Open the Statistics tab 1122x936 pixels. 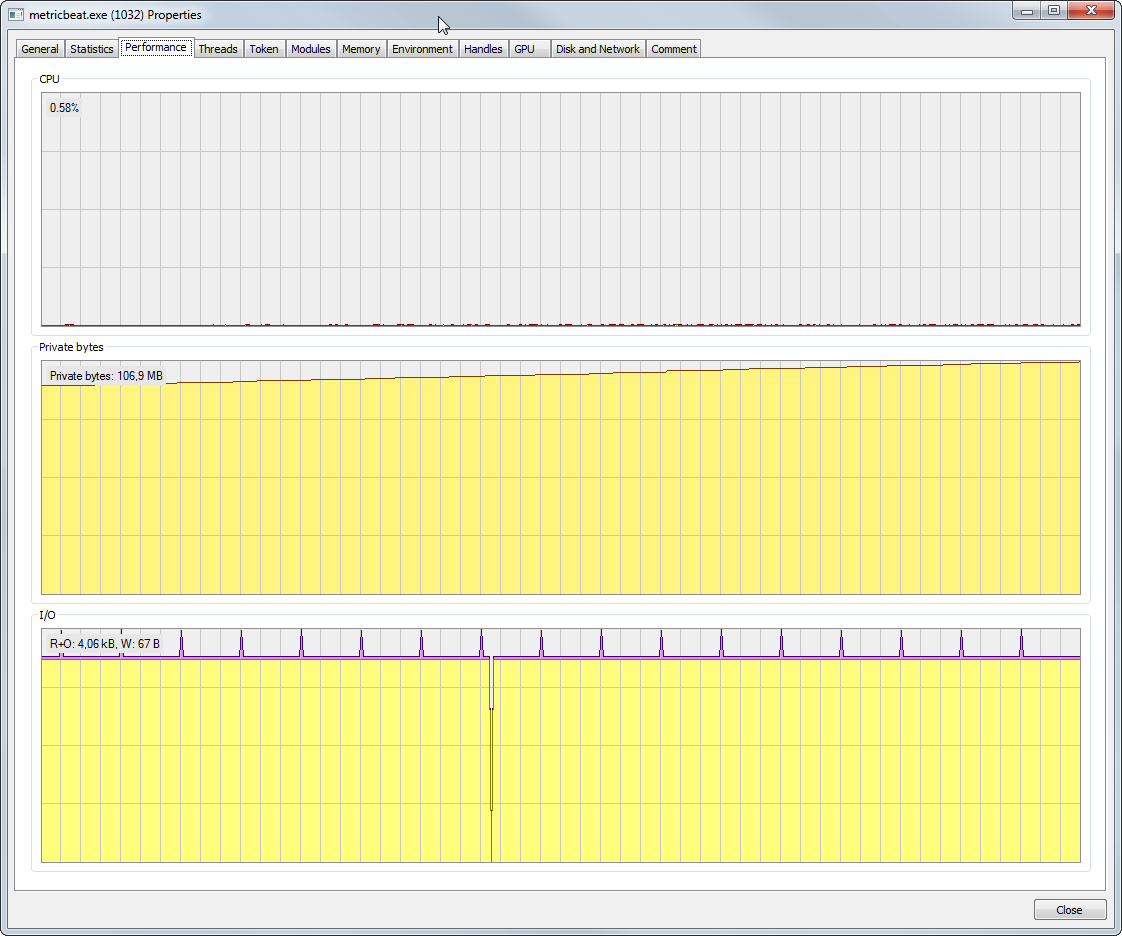(92, 49)
